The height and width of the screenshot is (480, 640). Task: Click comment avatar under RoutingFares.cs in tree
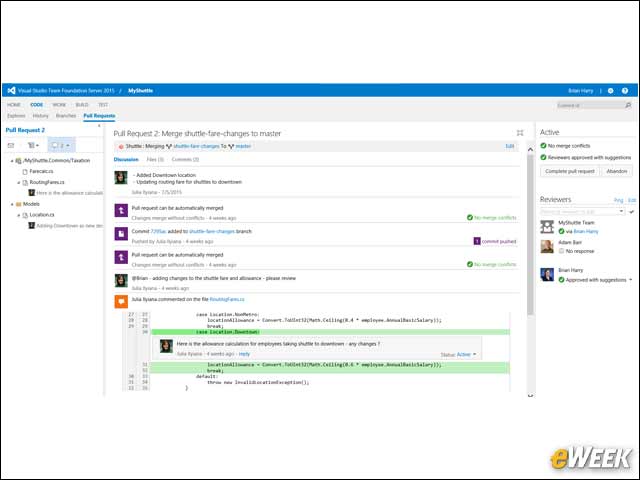pos(31,193)
